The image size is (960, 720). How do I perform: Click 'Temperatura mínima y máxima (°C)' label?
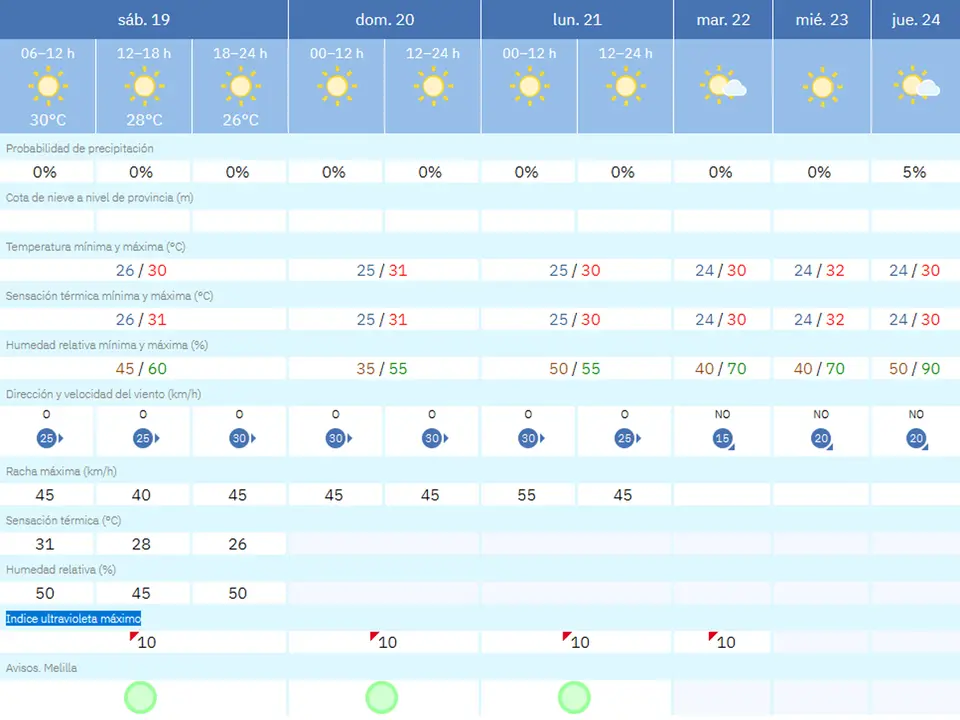pyautogui.click(x=96, y=247)
